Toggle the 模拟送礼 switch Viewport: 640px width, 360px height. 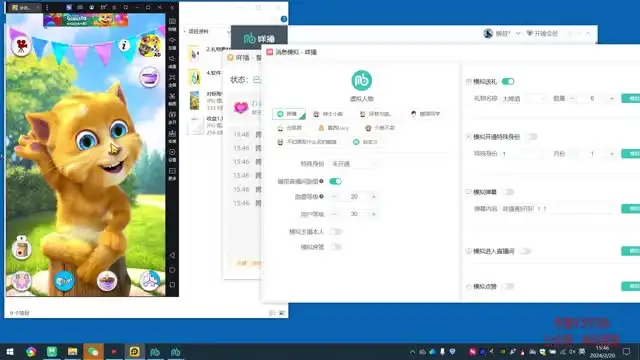[x=508, y=82]
